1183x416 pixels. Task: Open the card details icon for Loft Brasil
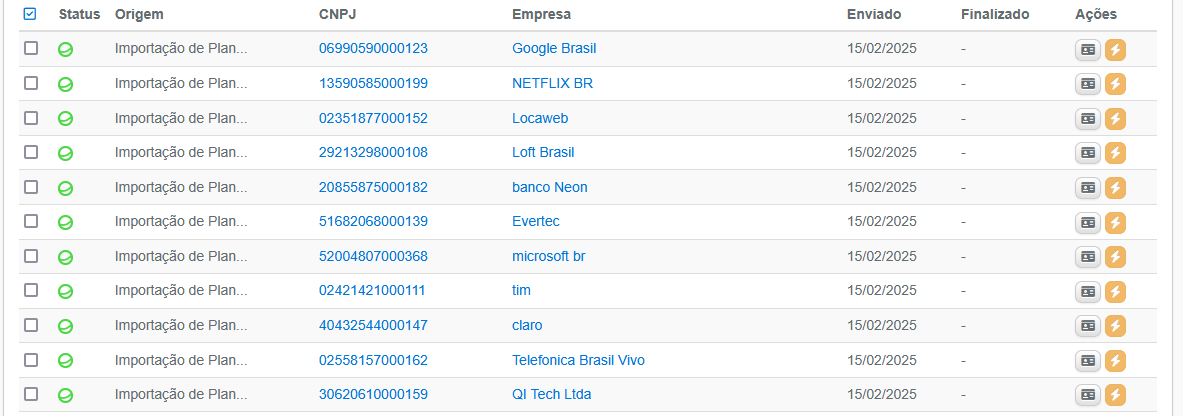point(1087,153)
